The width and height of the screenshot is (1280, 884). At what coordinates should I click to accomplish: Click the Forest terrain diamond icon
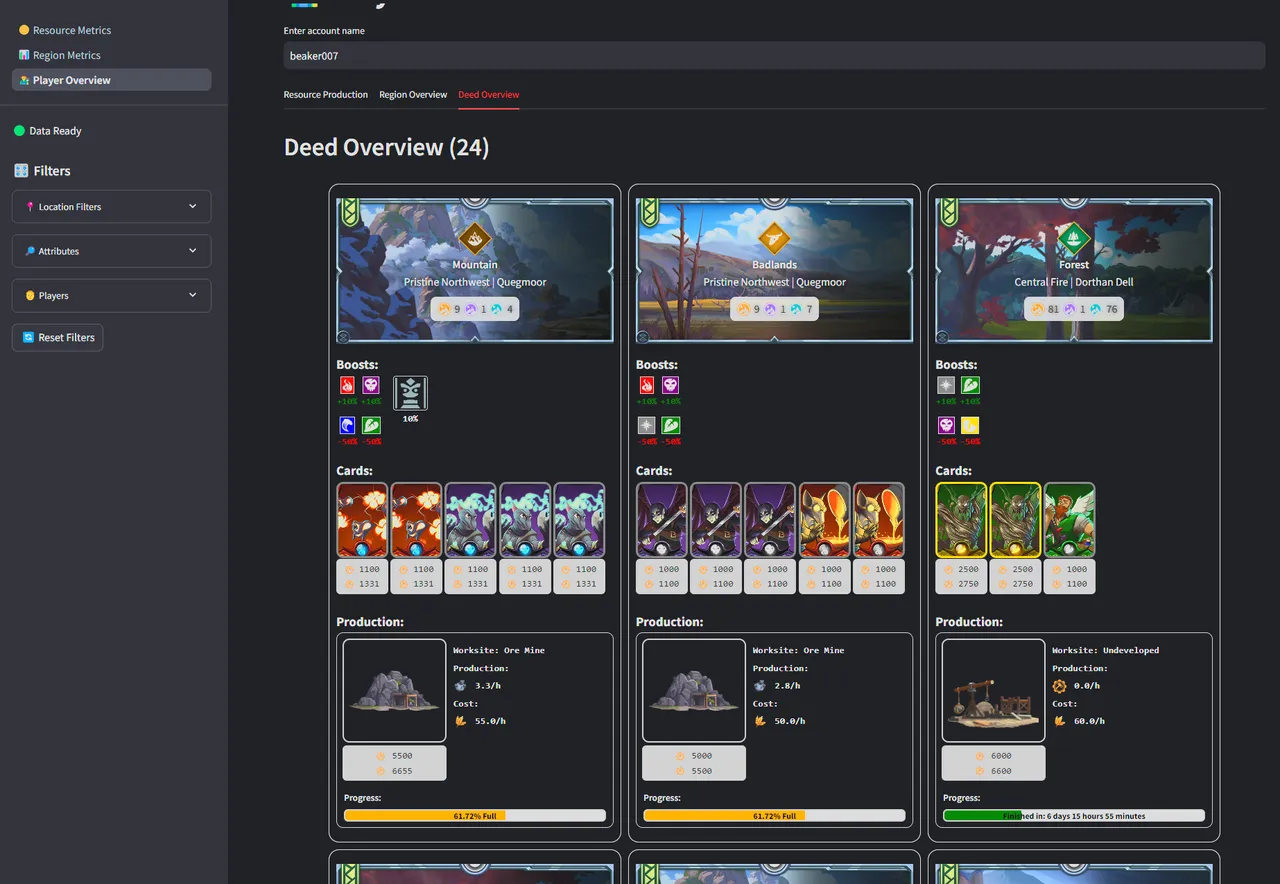pos(1073,239)
